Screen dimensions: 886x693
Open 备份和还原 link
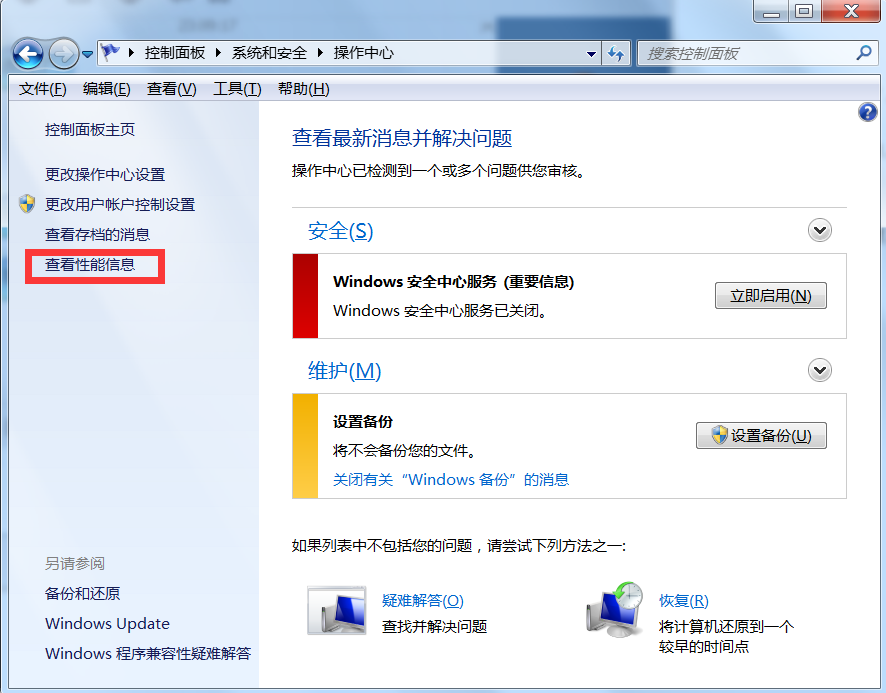[x=82, y=594]
